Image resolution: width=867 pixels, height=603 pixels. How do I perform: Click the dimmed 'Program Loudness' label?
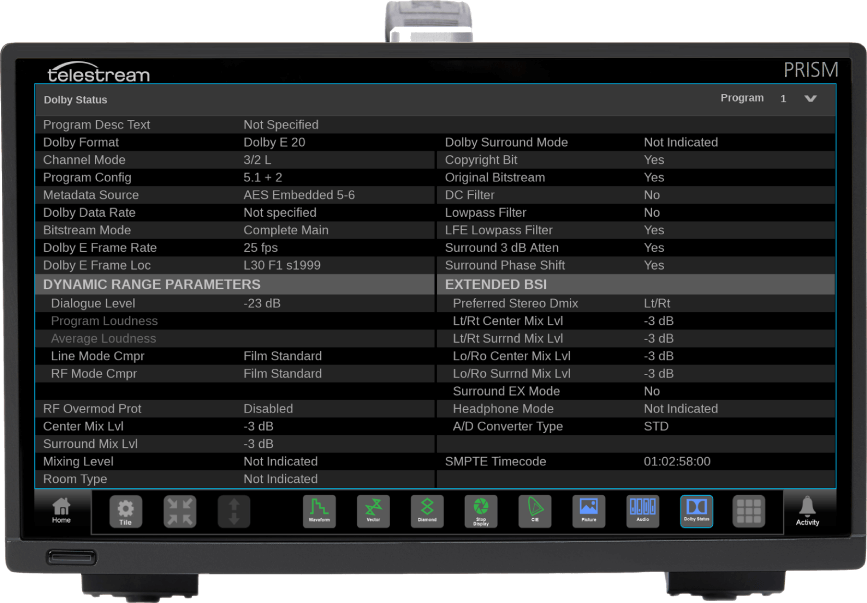(x=105, y=321)
